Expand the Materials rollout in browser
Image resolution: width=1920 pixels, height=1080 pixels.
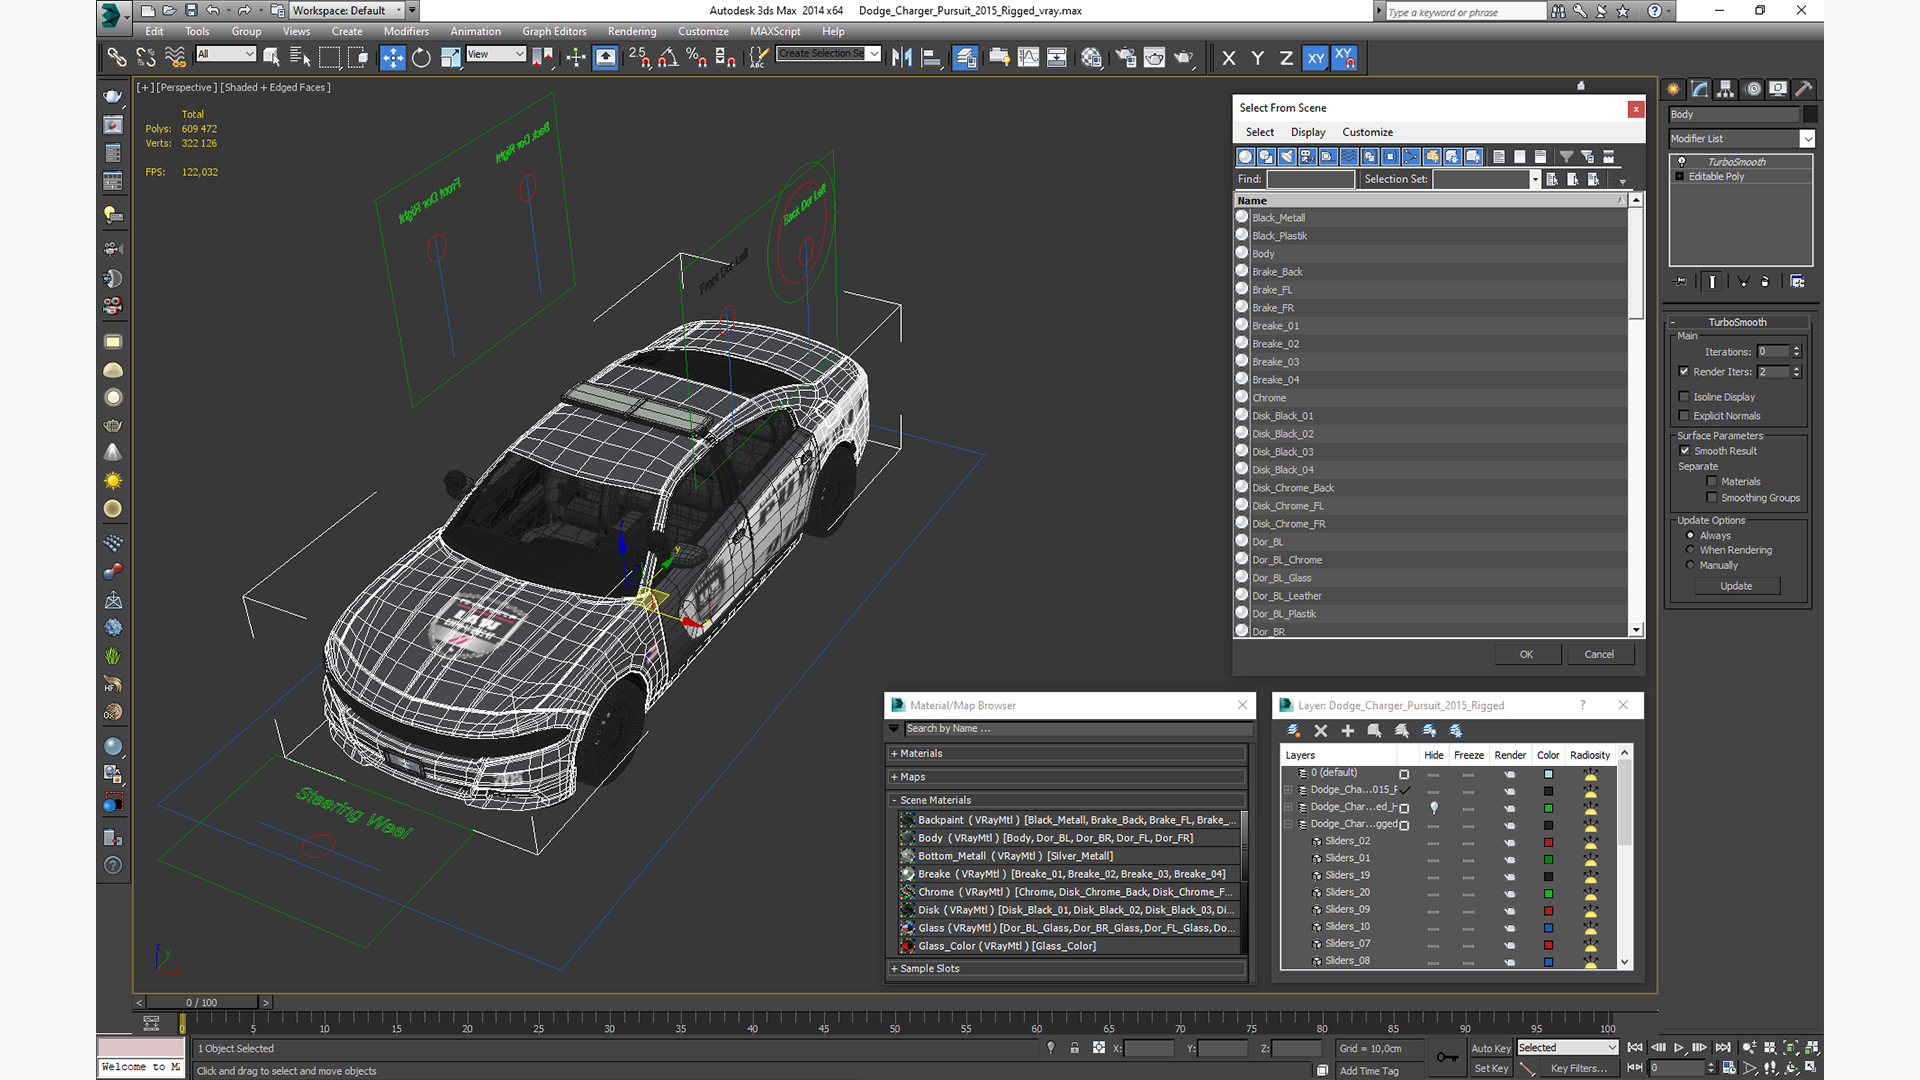(x=1068, y=754)
